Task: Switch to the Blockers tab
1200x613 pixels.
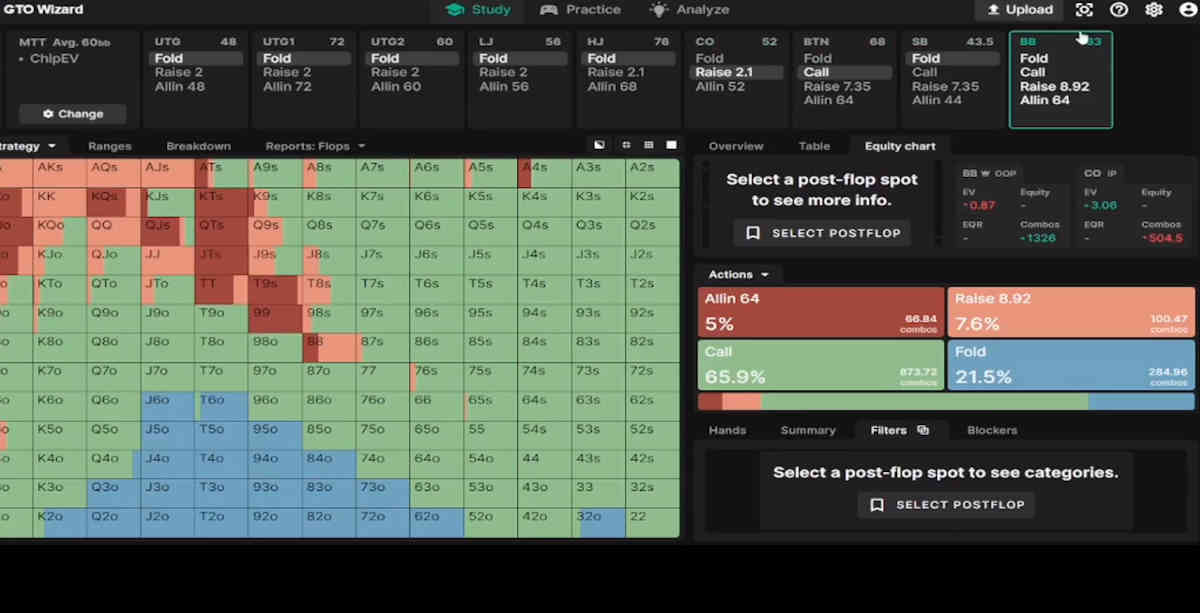Action: [x=992, y=430]
